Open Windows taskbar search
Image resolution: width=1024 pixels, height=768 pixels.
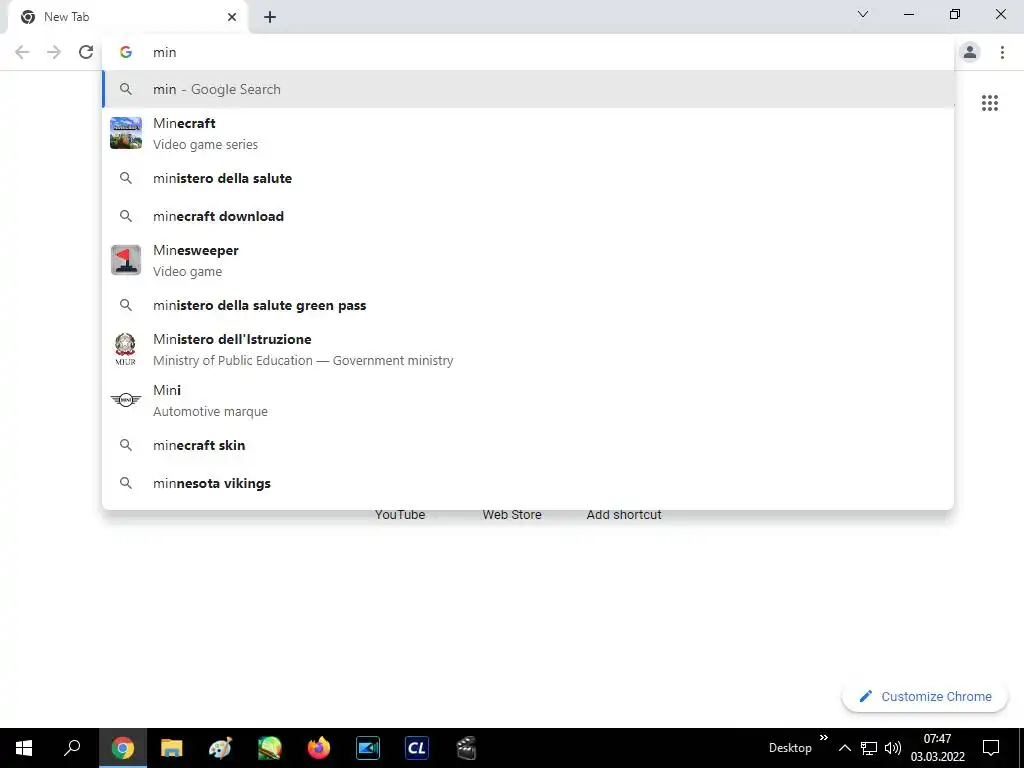[72, 748]
